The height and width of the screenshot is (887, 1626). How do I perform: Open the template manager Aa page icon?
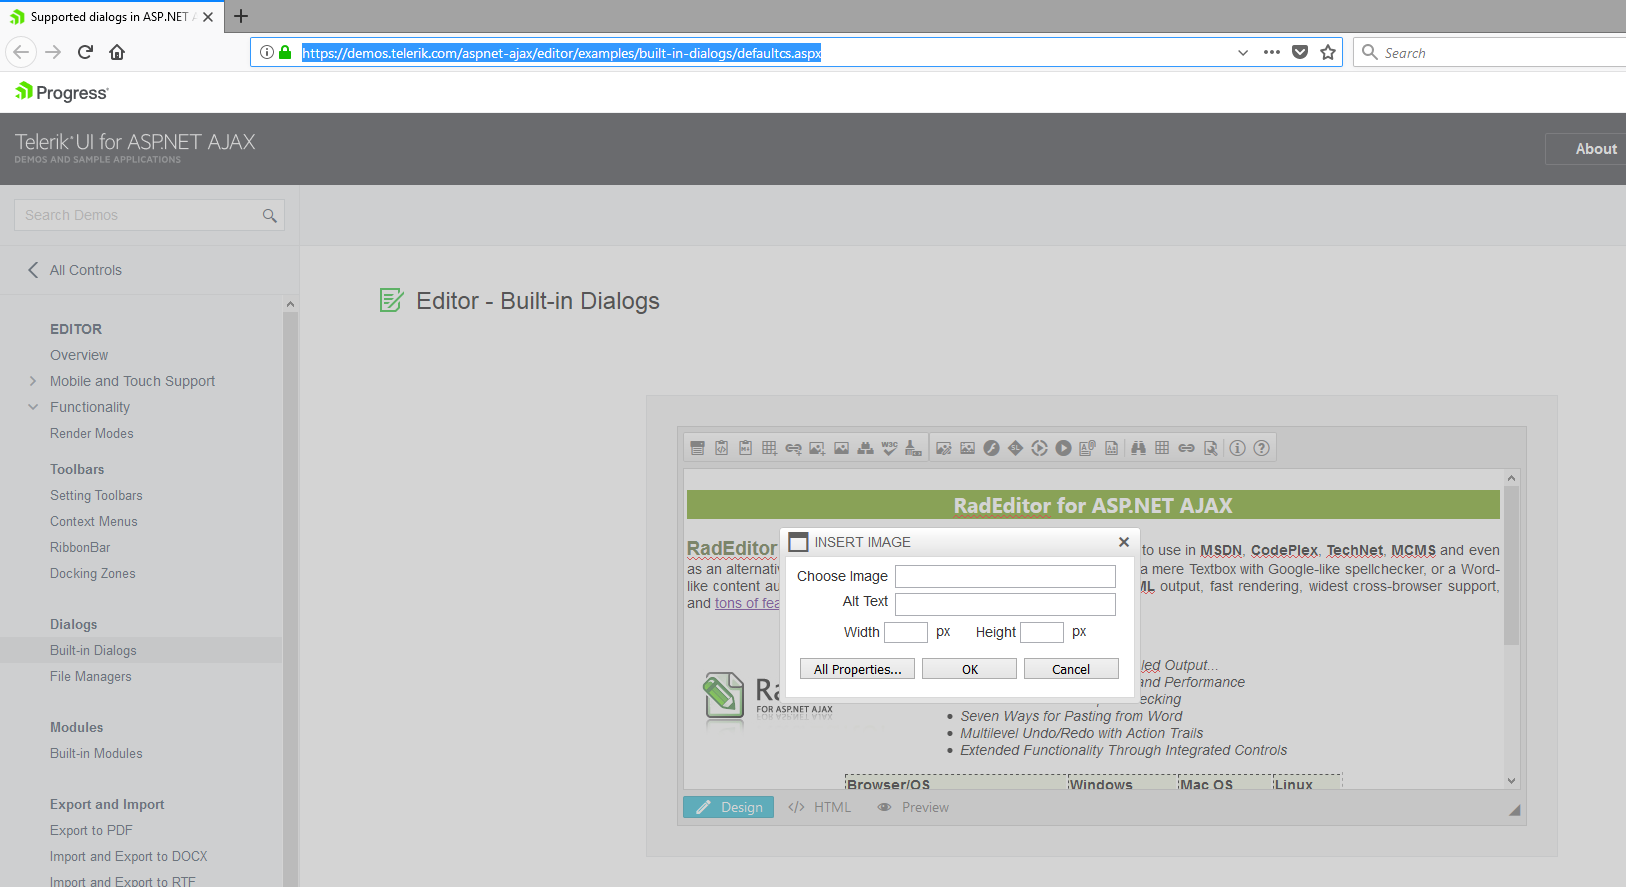[1111, 448]
